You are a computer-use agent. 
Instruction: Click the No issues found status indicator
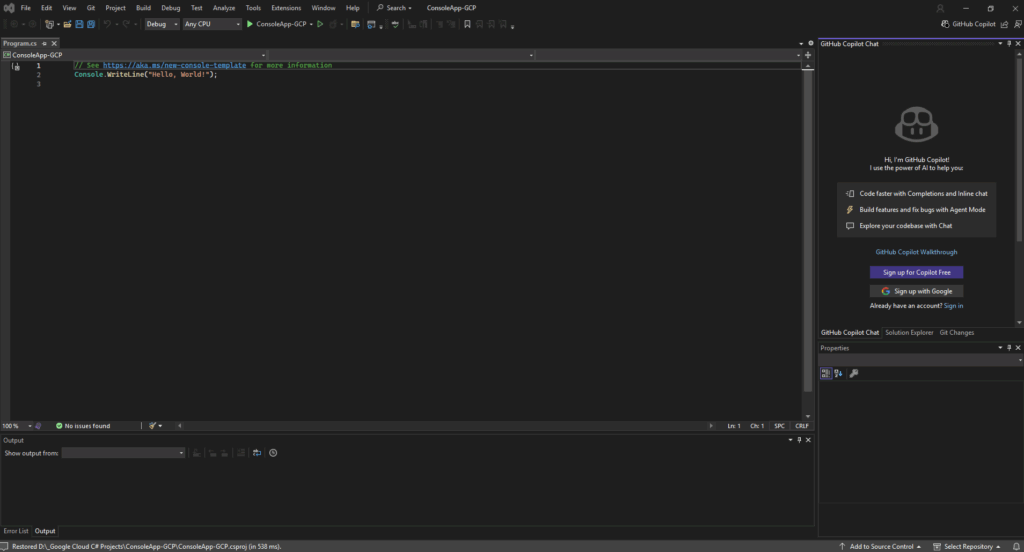point(83,426)
